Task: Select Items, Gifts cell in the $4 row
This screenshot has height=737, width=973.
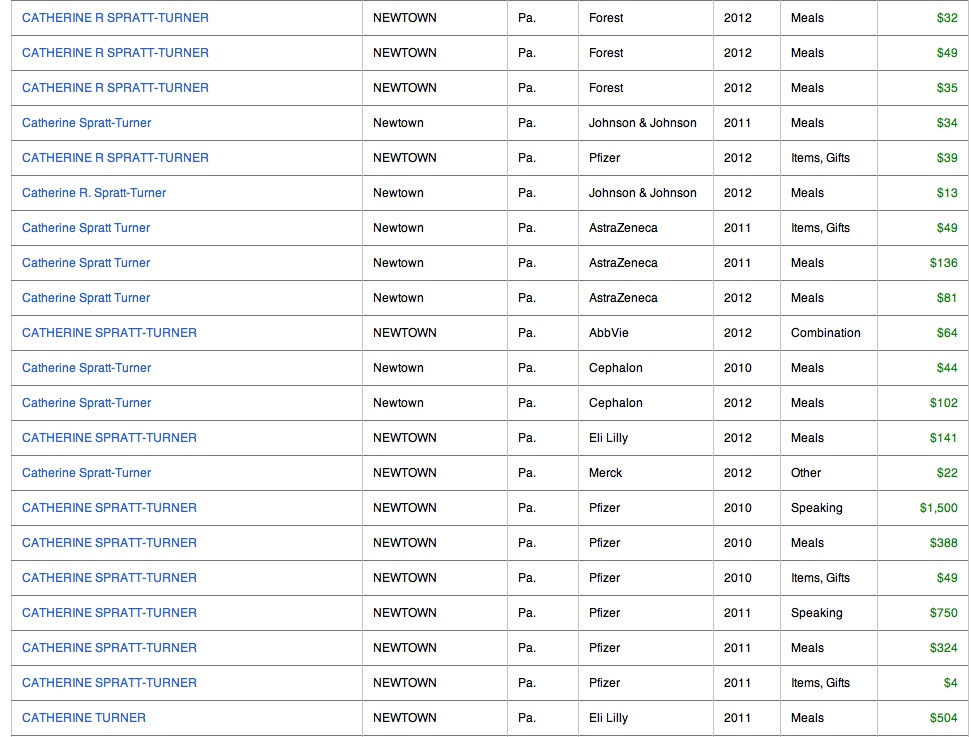Action: 828,682
